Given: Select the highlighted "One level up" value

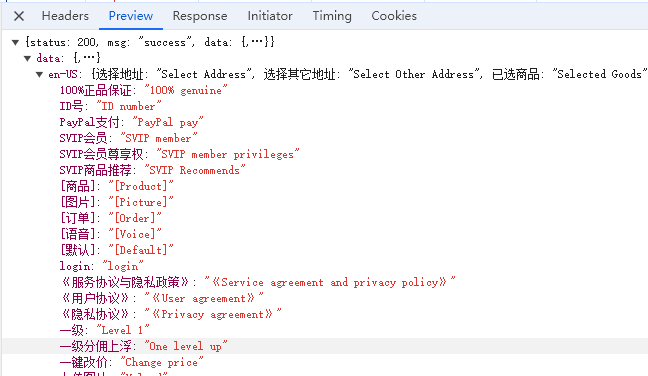Looking at the screenshot, I should (x=186, y=346).
